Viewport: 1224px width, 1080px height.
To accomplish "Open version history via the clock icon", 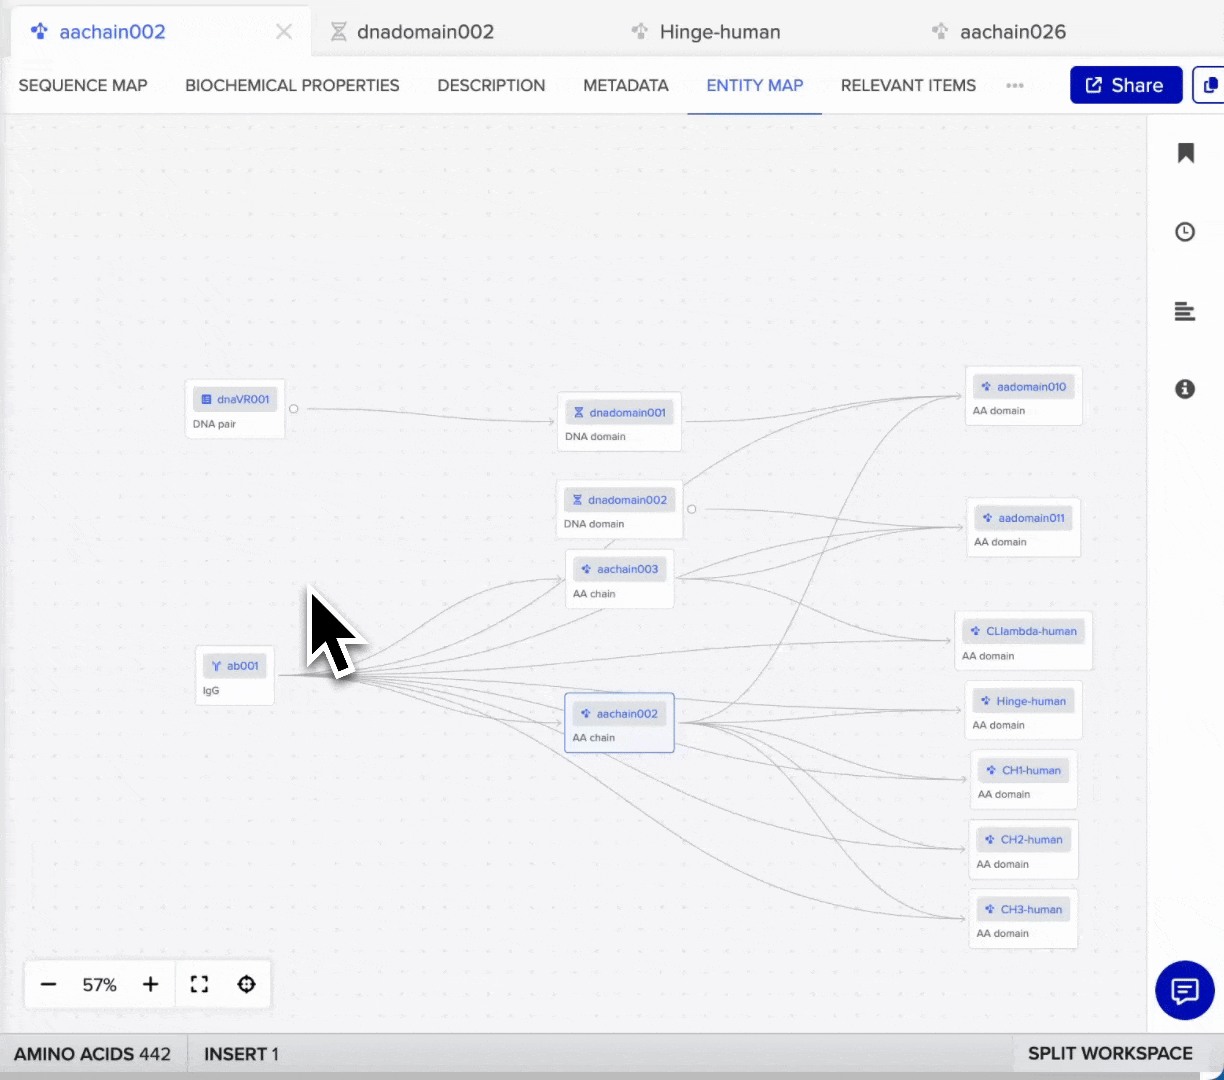I will [1185, 231].
